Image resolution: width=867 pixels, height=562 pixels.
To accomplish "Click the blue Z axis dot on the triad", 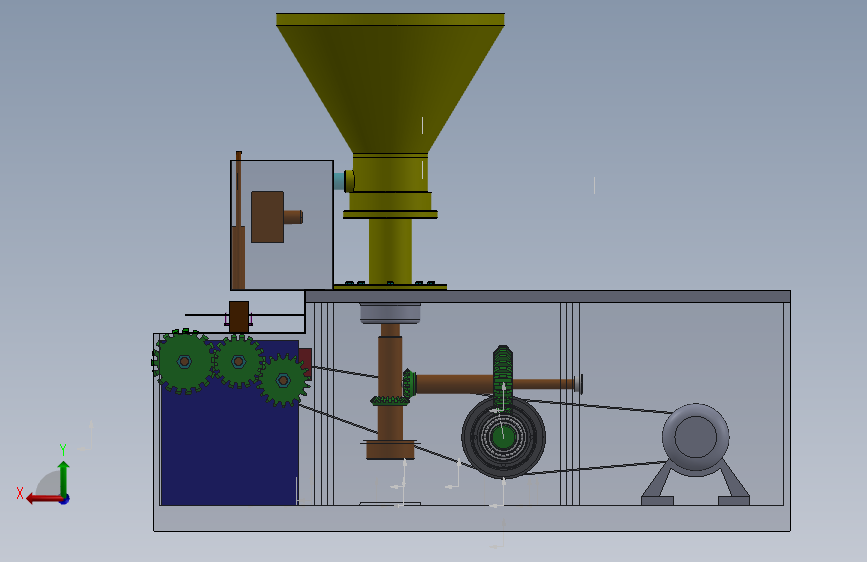I will 65,499.
